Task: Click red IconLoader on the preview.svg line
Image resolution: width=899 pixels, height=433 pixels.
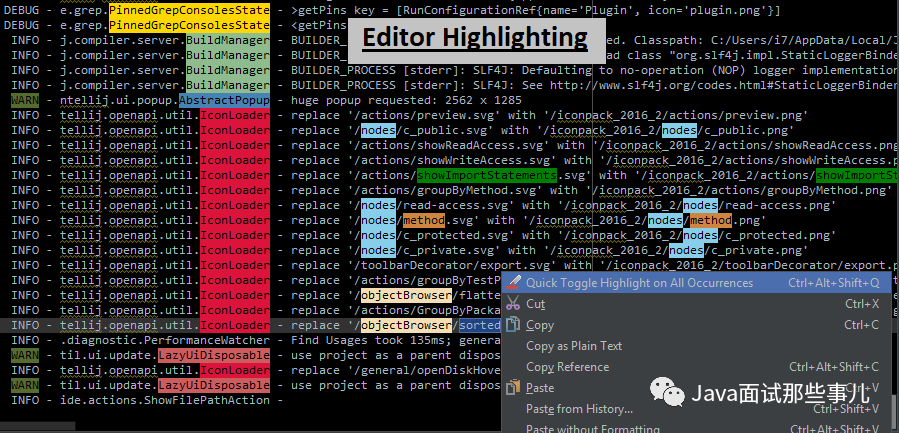Action: (x=234, y=116)
